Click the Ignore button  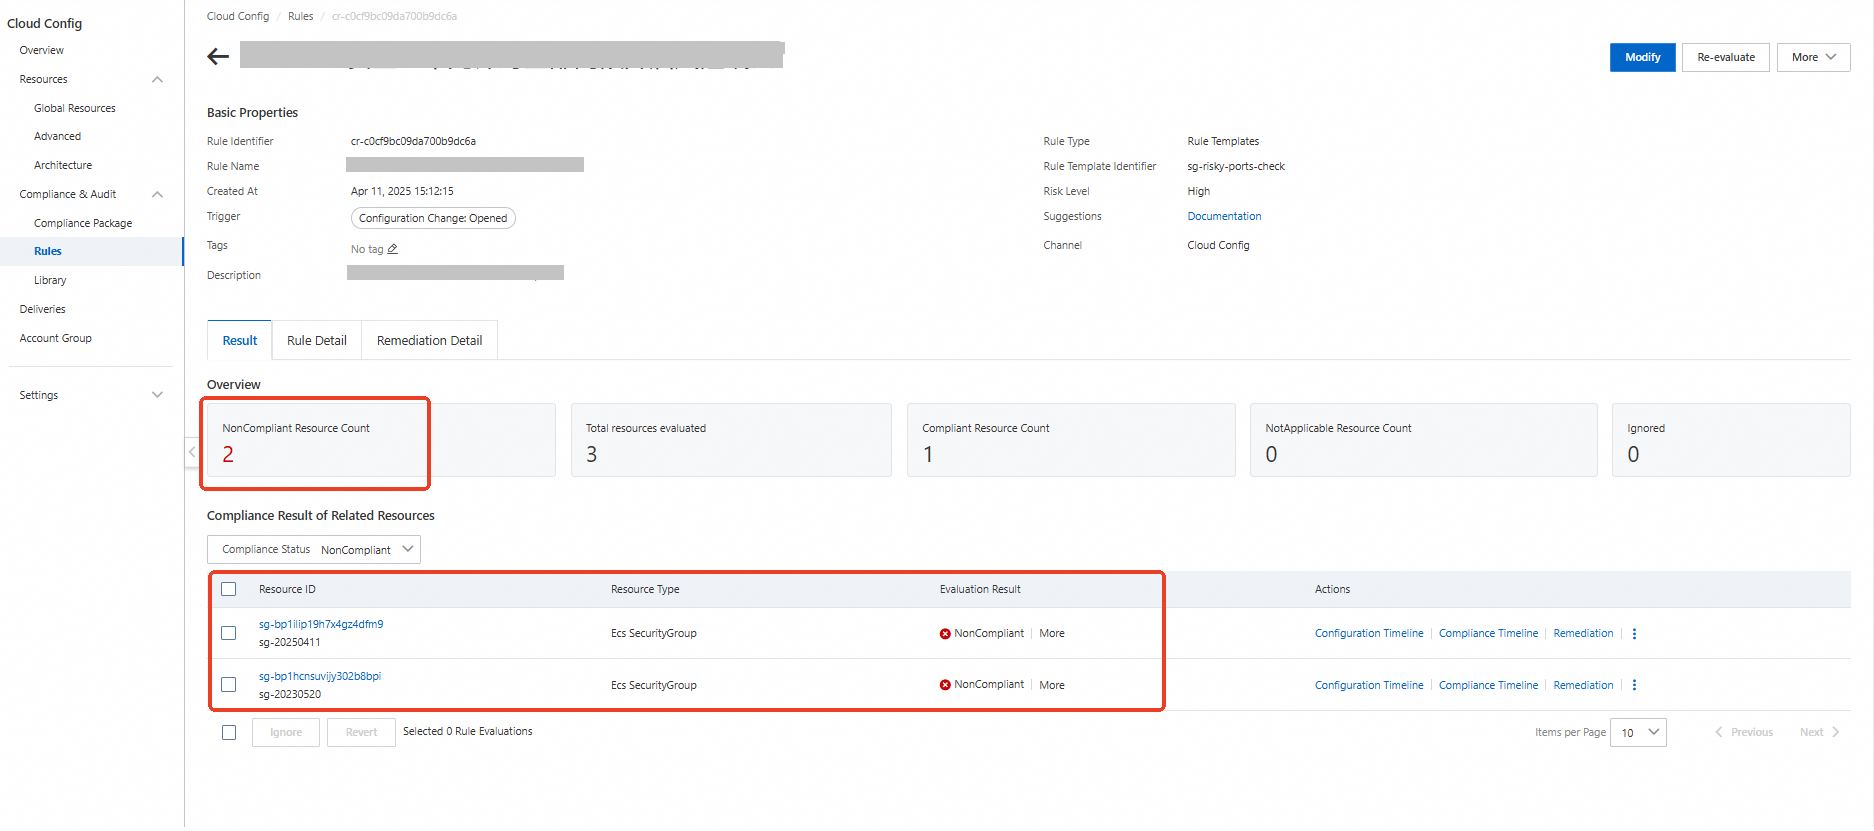pos(286,732)
